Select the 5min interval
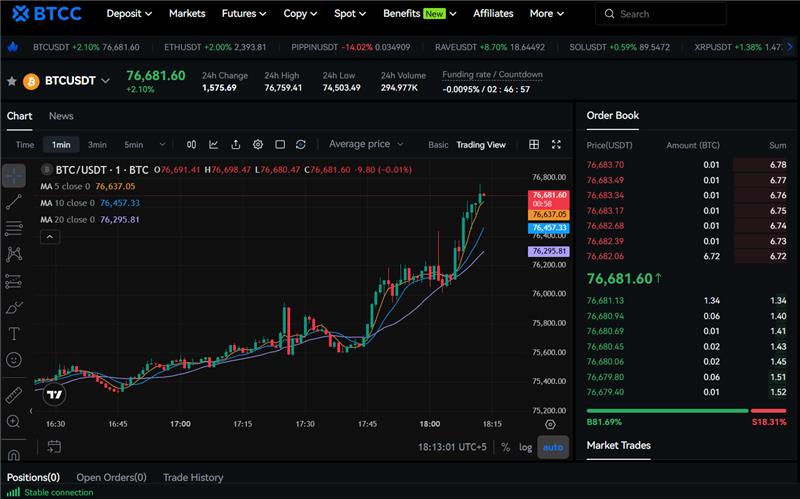 (x=134, y=145)
